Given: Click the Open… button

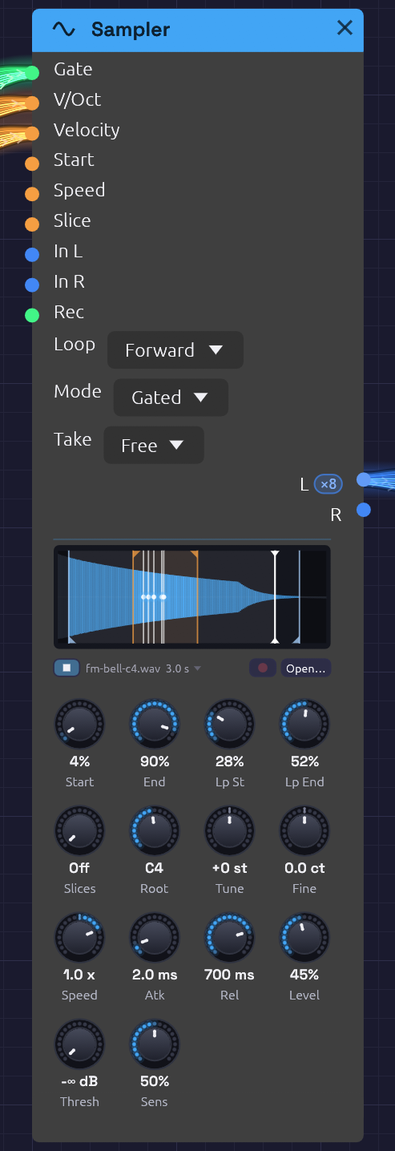Looking at the screenshot, I should (305, 668).
